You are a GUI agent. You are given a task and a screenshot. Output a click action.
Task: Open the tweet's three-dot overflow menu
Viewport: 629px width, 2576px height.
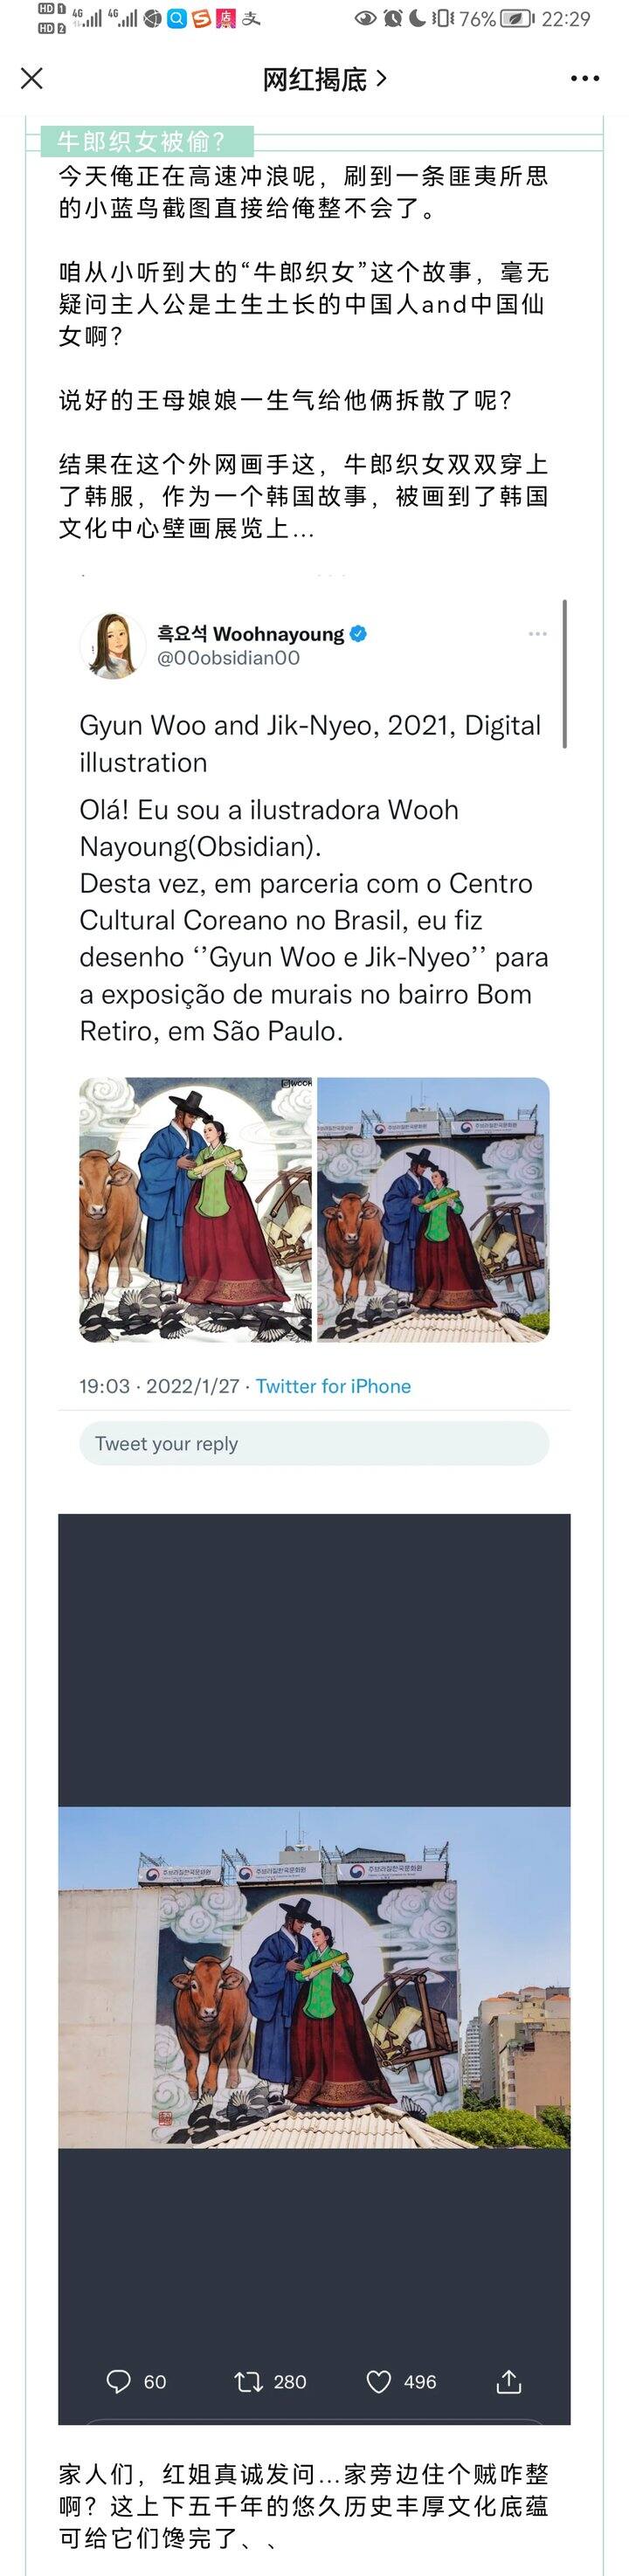coord(537,634)
